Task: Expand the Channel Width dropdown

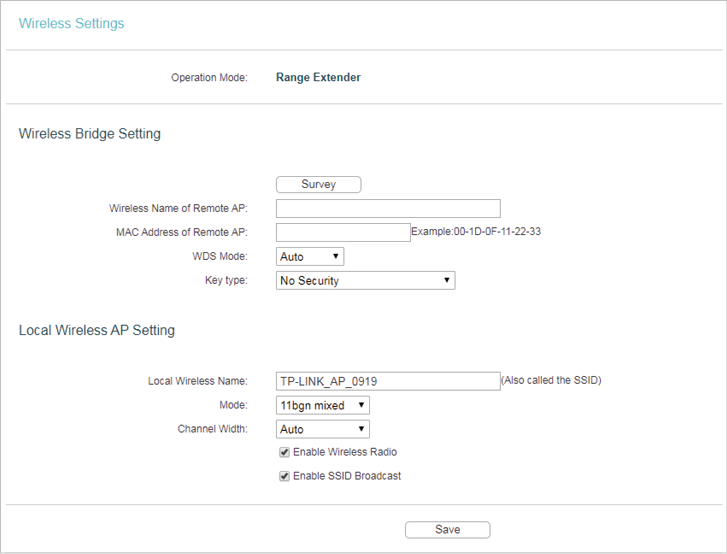Action: point(323,429)
